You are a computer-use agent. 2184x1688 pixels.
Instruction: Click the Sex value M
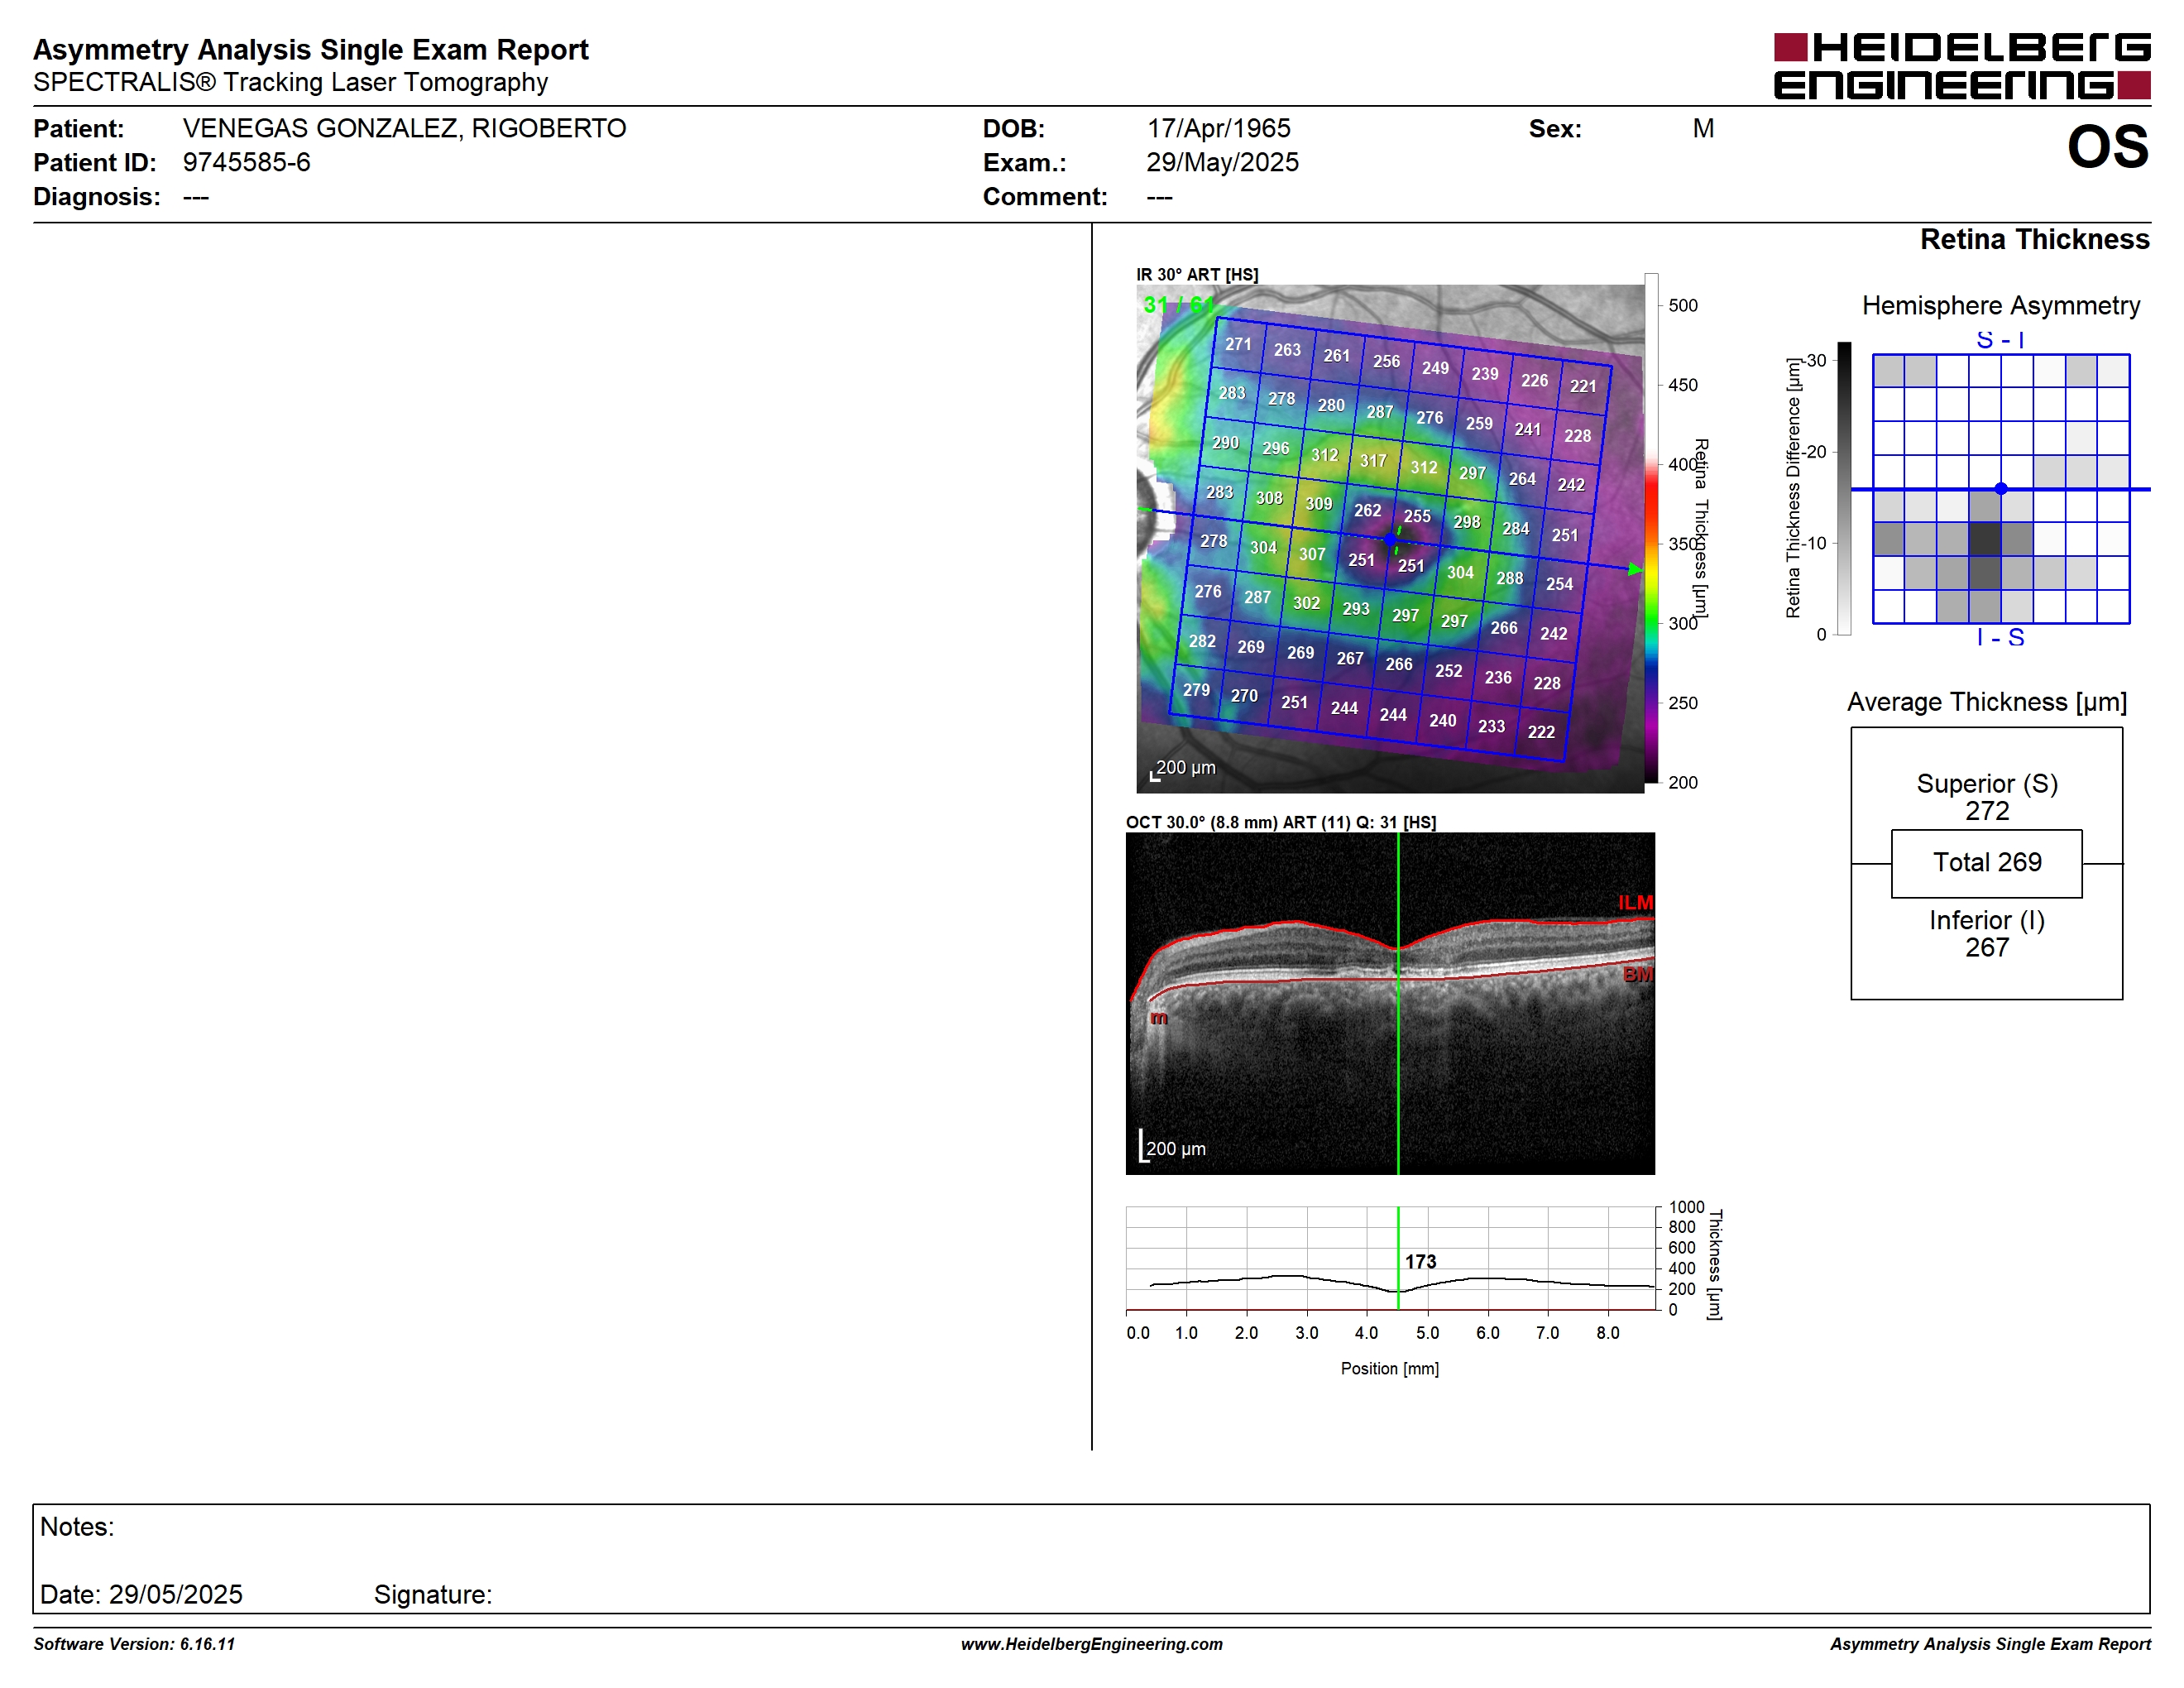[1703, 128]
